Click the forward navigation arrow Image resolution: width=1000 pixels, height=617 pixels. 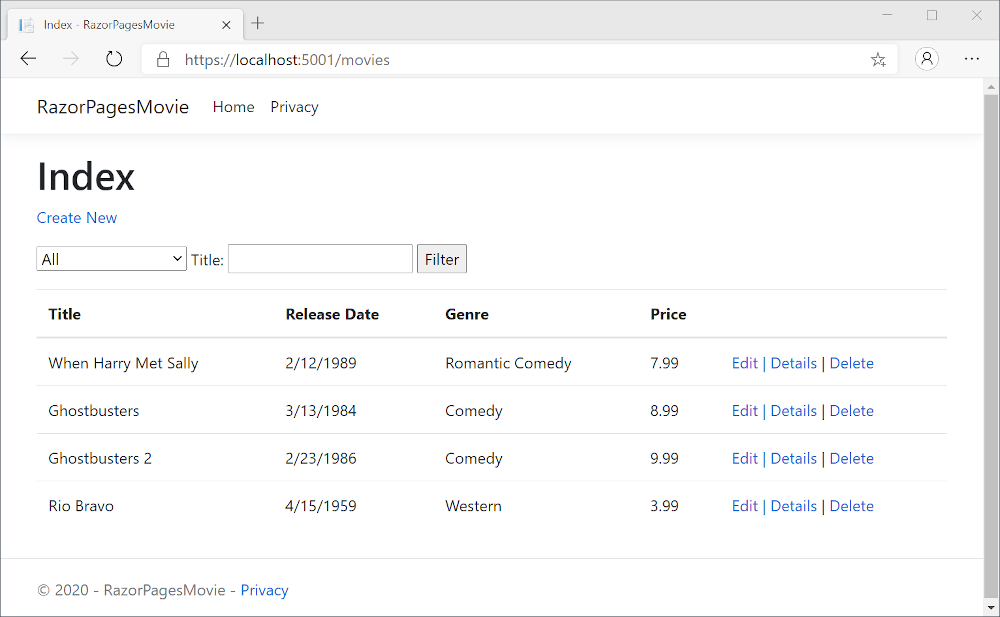coord(70,58)
